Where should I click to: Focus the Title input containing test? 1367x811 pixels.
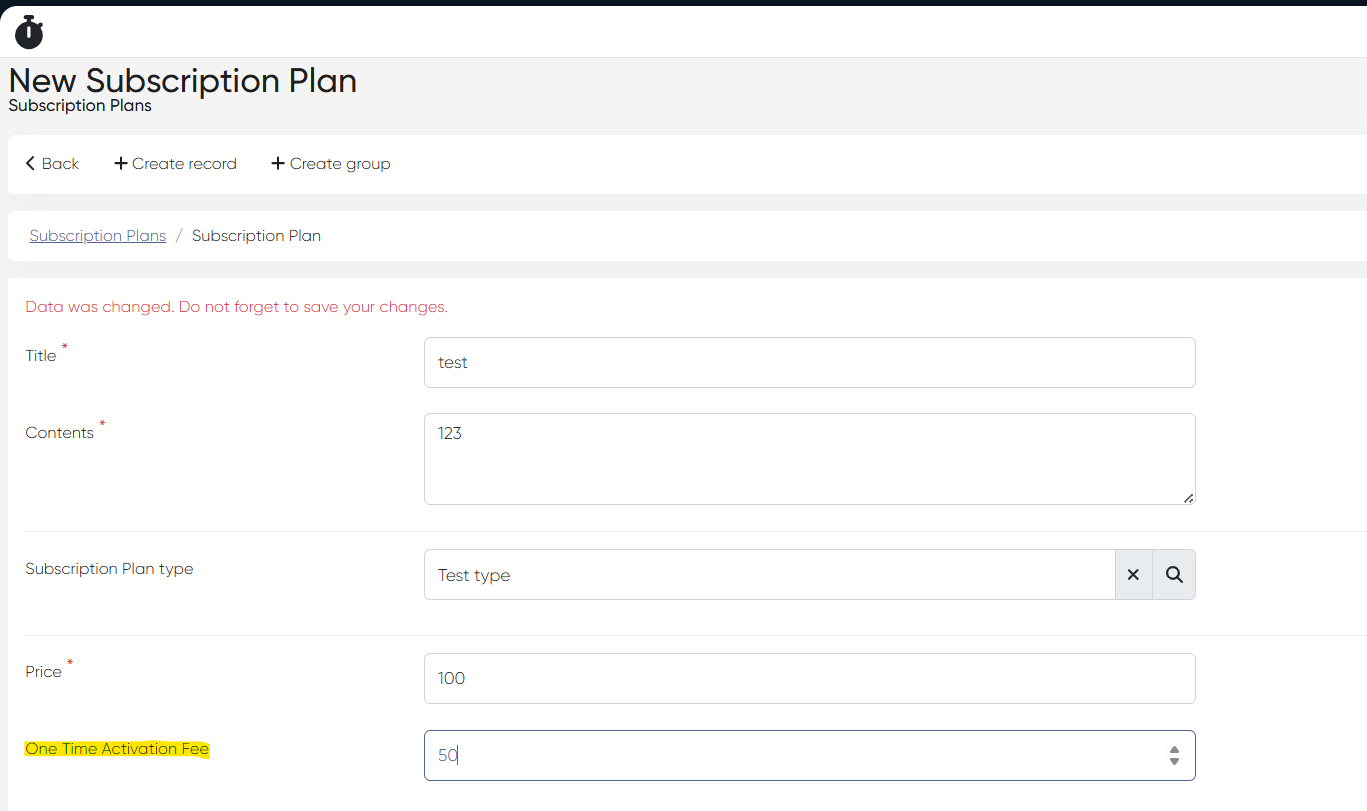pos(809,362)
